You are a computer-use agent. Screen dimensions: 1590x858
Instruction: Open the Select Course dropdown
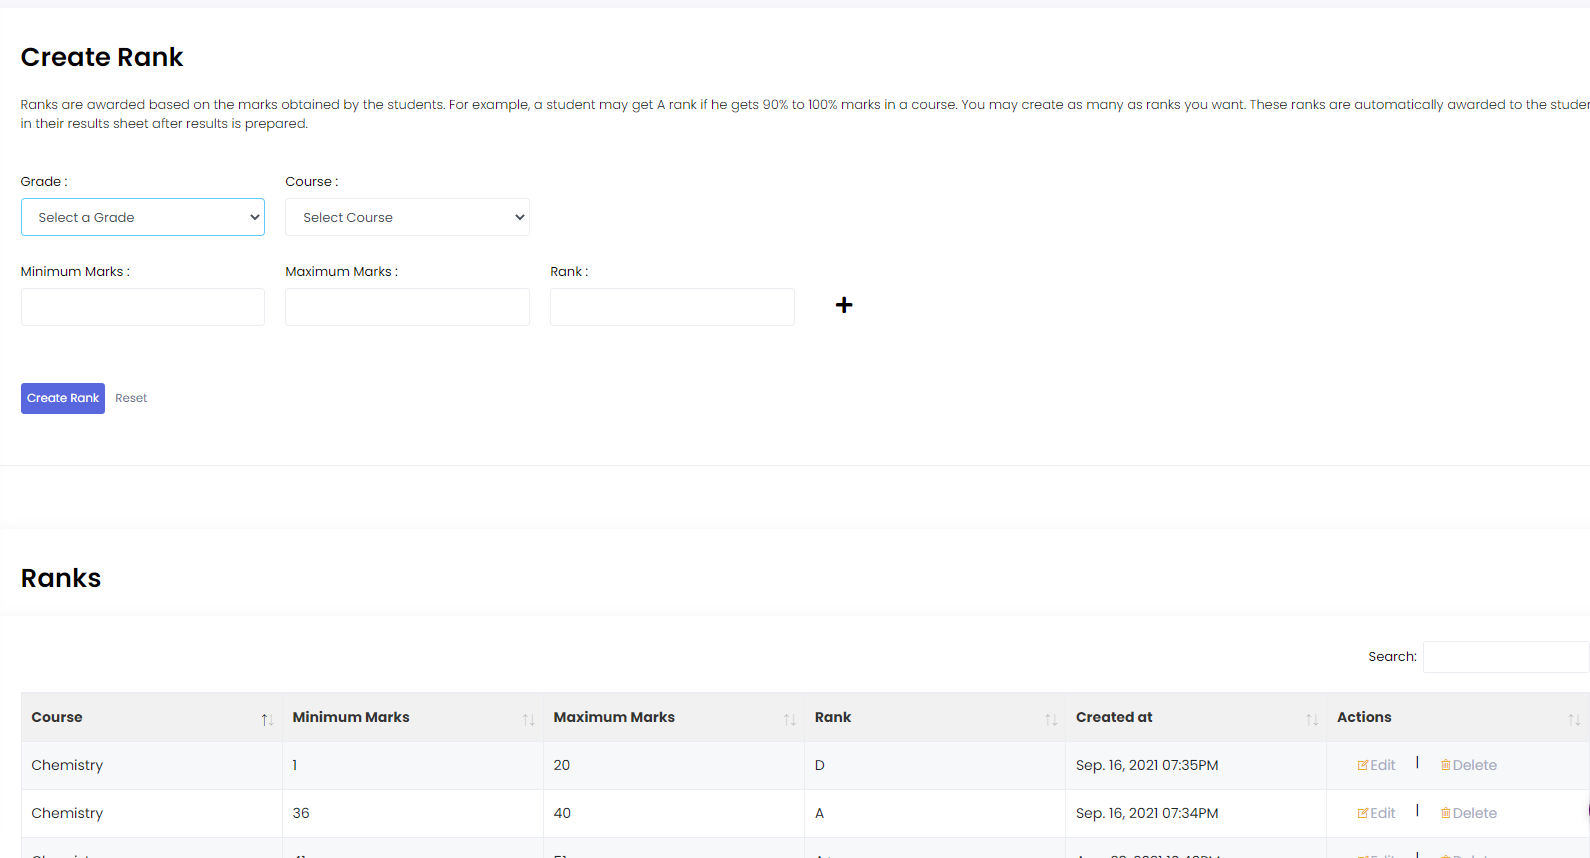point(407,217)
